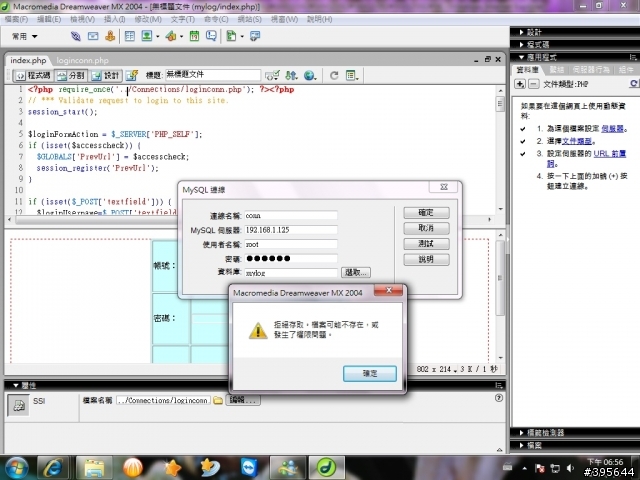
Task: Click the Preview in Browser globe icon
Action: tap(310, 75)
